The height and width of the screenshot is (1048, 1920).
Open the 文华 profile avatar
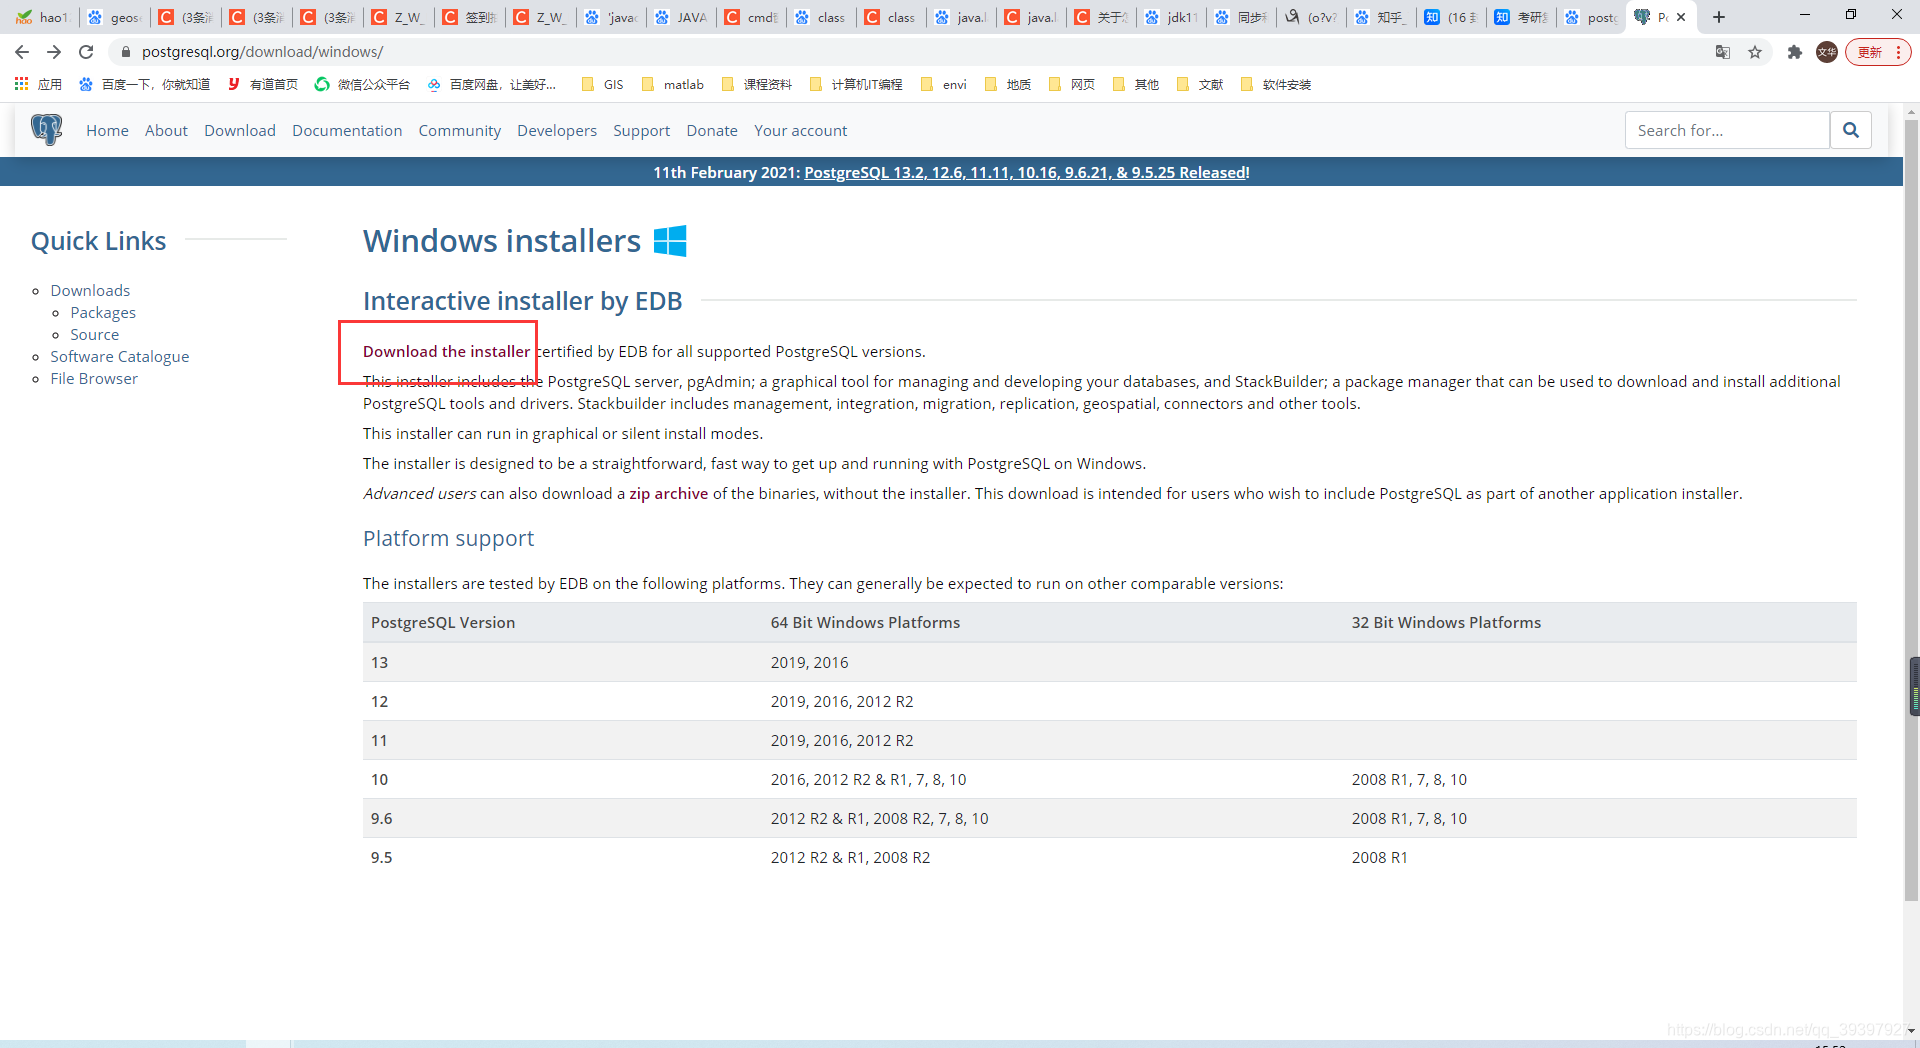point(1827,52)
